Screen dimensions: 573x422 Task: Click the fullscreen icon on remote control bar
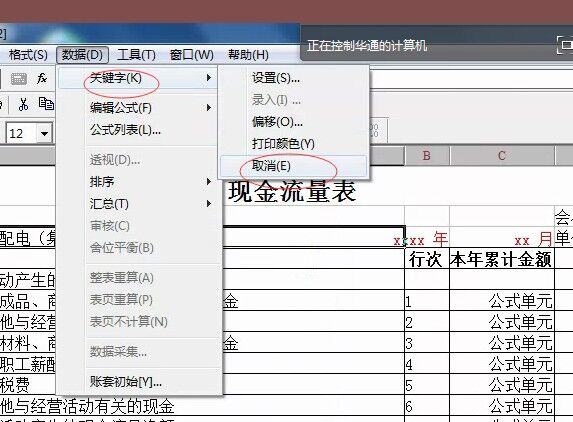coord(565,45)
